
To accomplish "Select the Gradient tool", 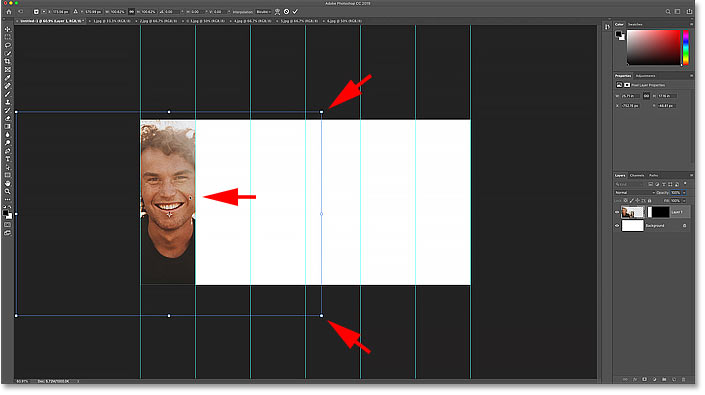I will click(8, 126).
